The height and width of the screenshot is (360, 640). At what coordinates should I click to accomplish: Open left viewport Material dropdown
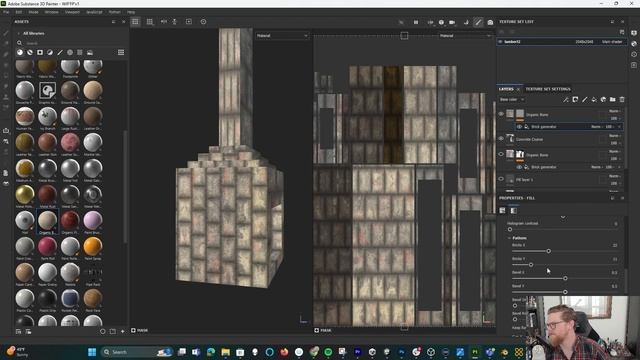coord(282,36)
